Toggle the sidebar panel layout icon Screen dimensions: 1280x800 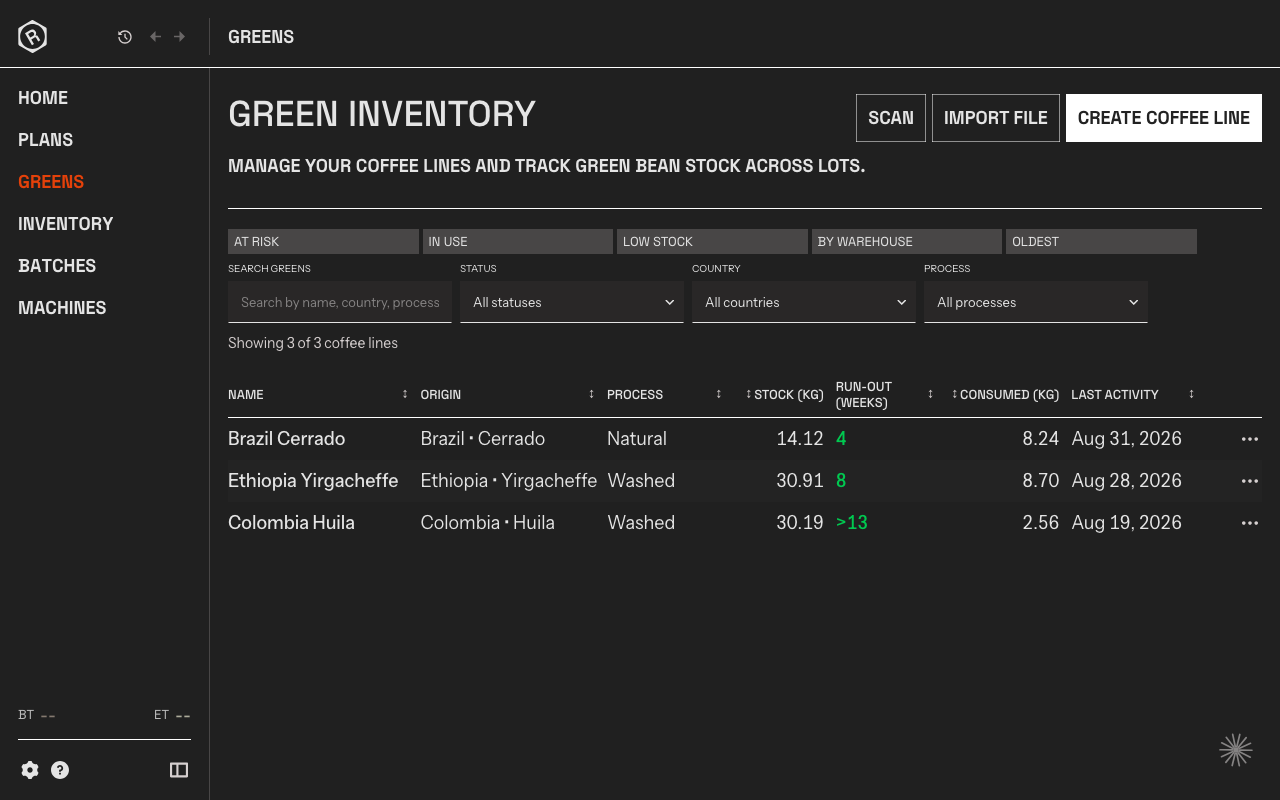[179, 770]
